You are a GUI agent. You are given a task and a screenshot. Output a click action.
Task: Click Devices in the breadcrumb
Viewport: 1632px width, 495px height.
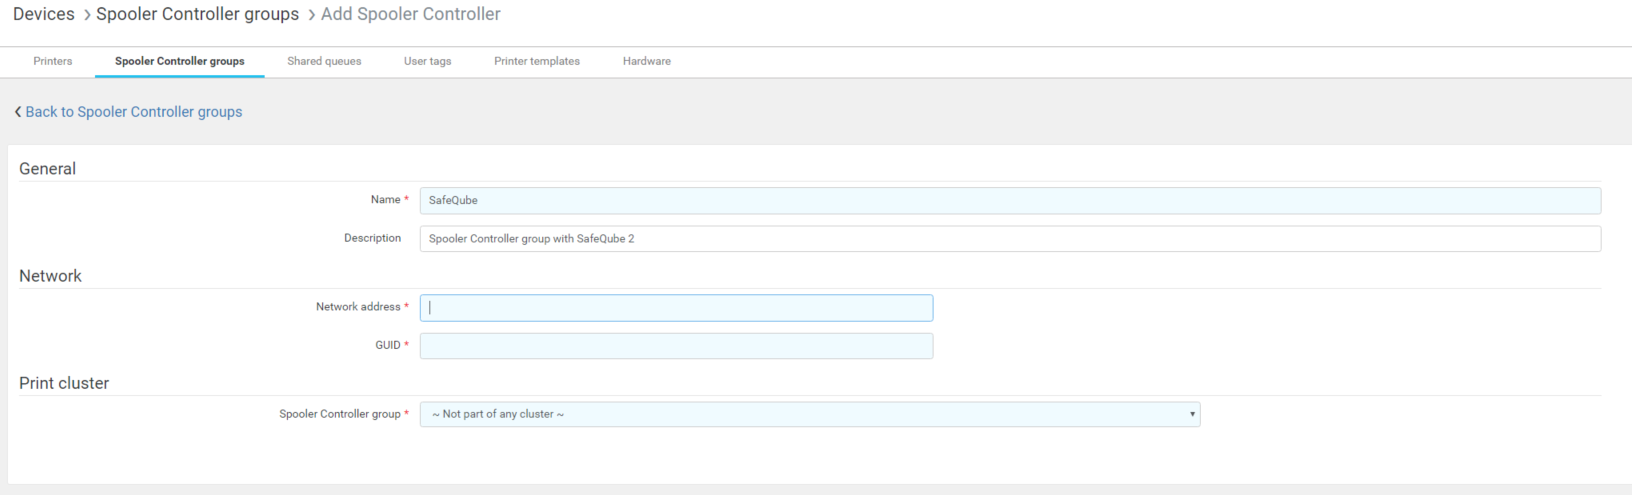[44, 14]
